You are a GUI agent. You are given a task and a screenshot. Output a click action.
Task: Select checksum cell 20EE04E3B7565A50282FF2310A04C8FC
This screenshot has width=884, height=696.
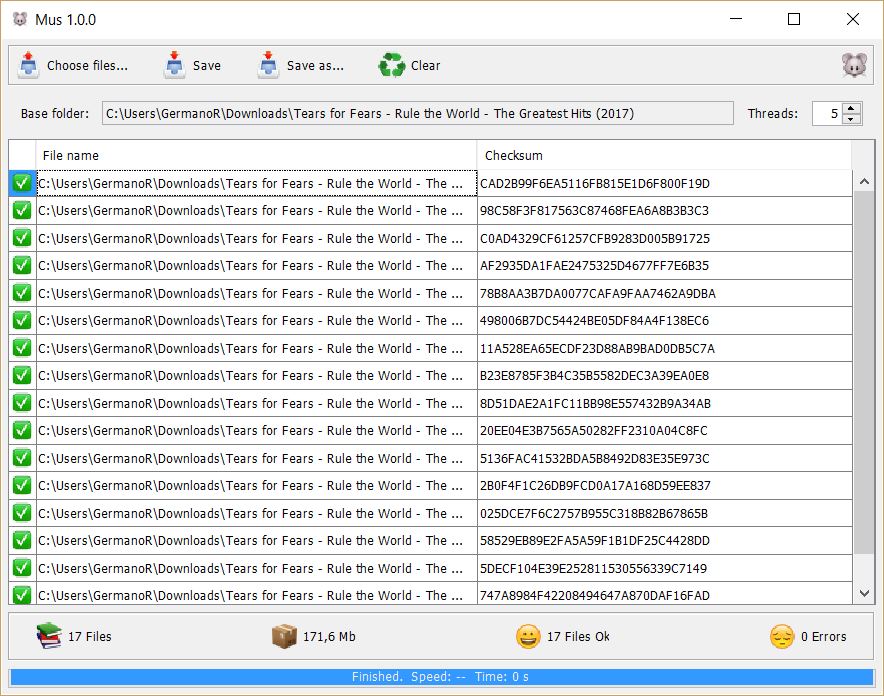click(x=664, y=431)
